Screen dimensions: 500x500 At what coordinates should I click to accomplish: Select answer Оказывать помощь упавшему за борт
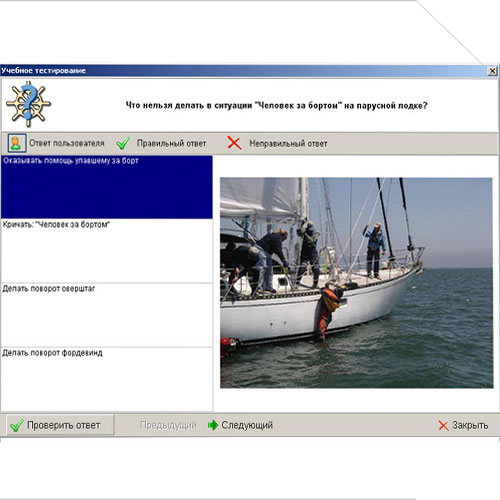pyautogui.click(x=107, y=187)
